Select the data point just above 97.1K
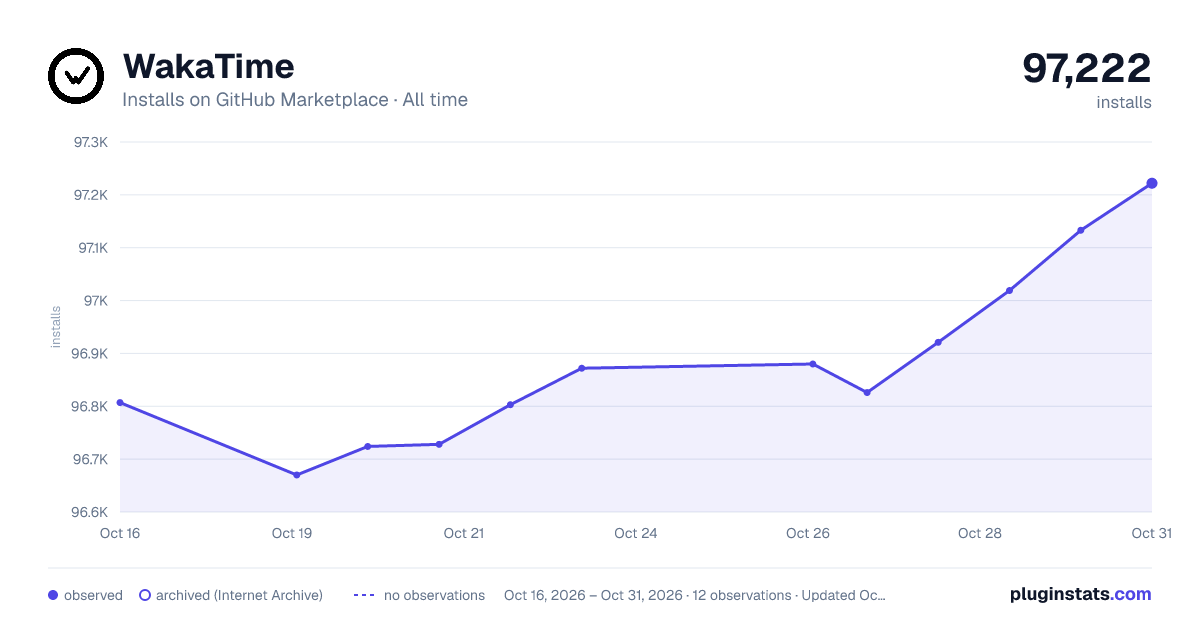Viewport: 1200px width, 630px height. (x=1080, y=230)
